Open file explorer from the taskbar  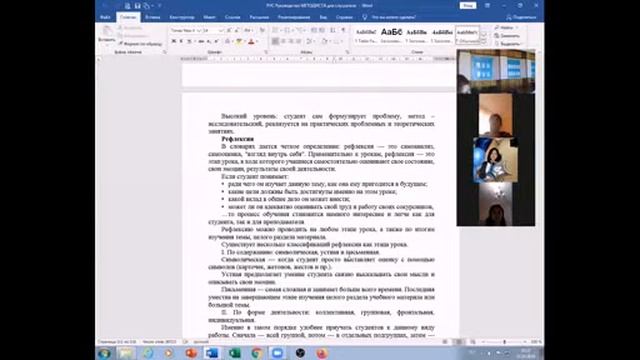pyautogui.click(x=126, y=353)
